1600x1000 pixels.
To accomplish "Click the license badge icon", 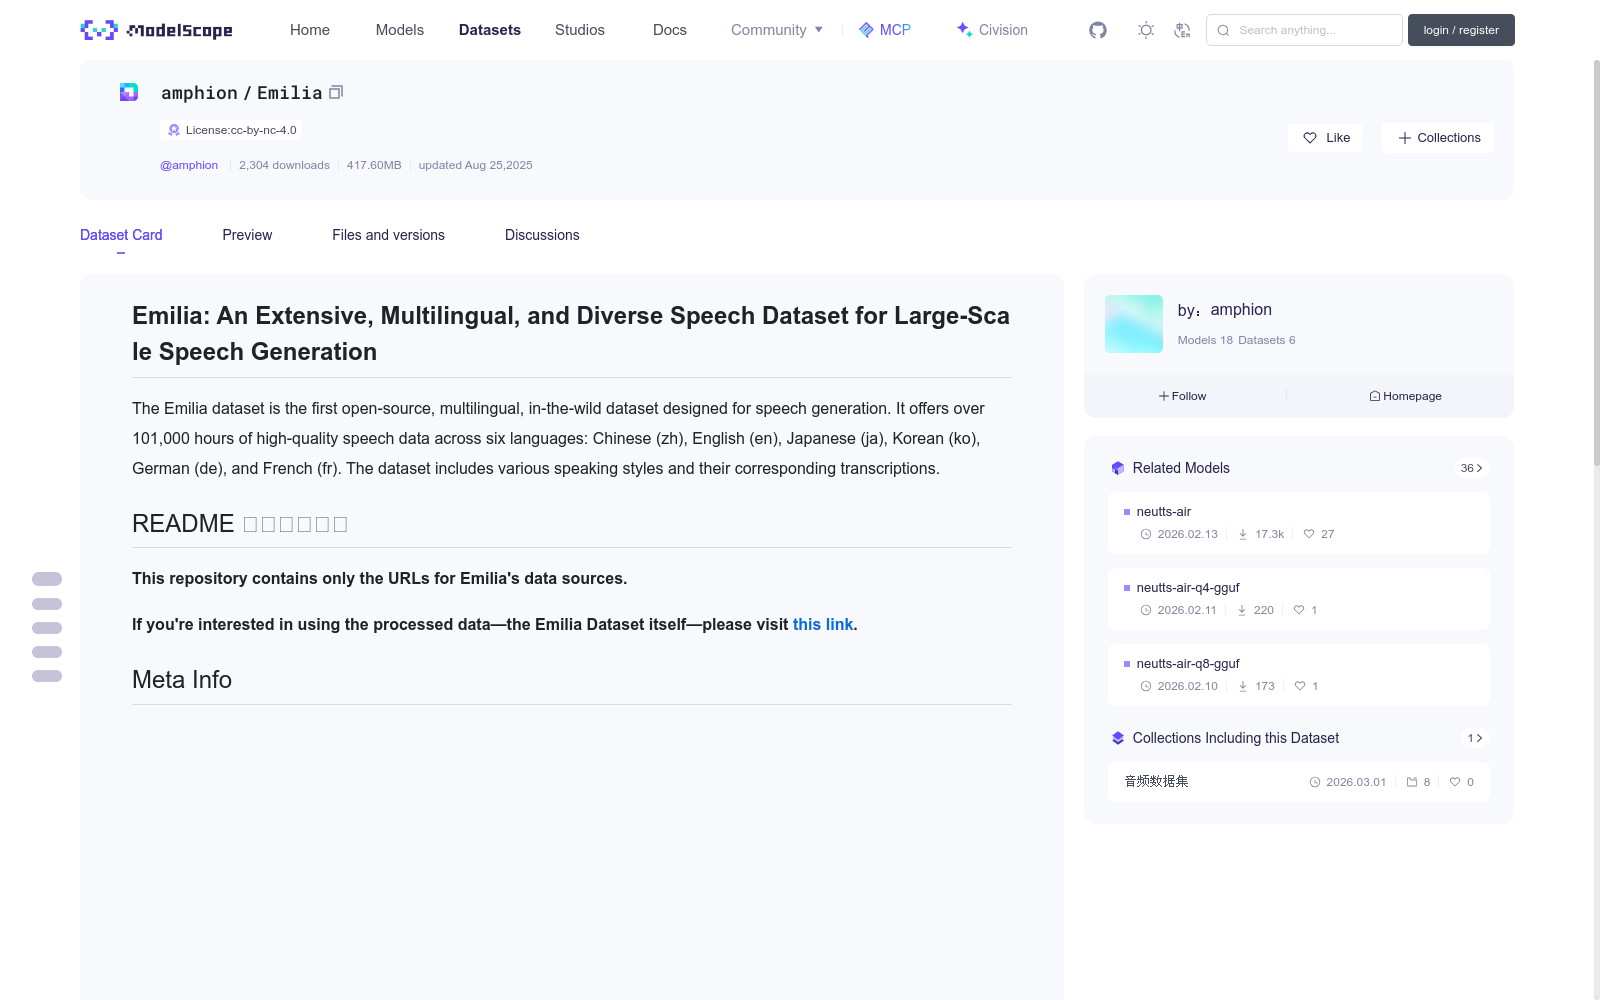I will pyautogui.click(x=174, y=130).
